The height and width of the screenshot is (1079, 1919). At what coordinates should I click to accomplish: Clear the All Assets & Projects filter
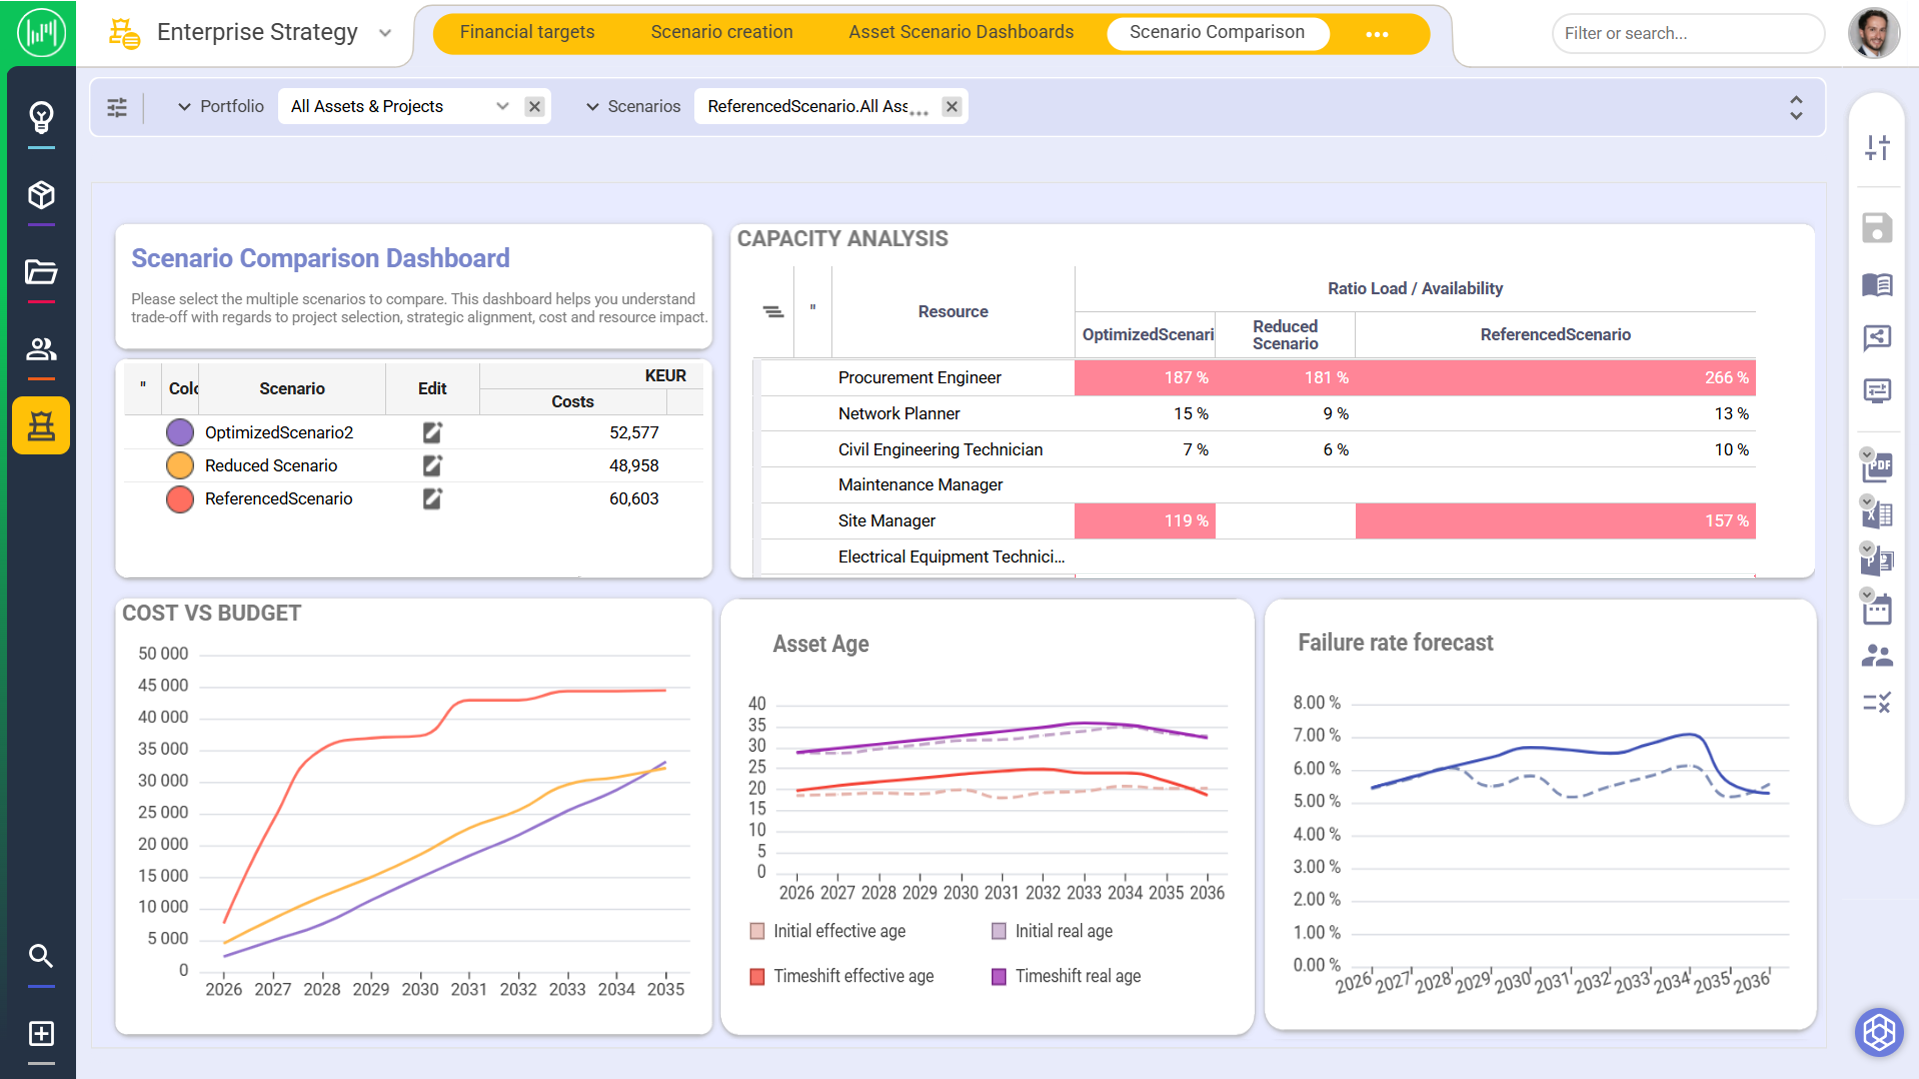click(x=535, y=107)
